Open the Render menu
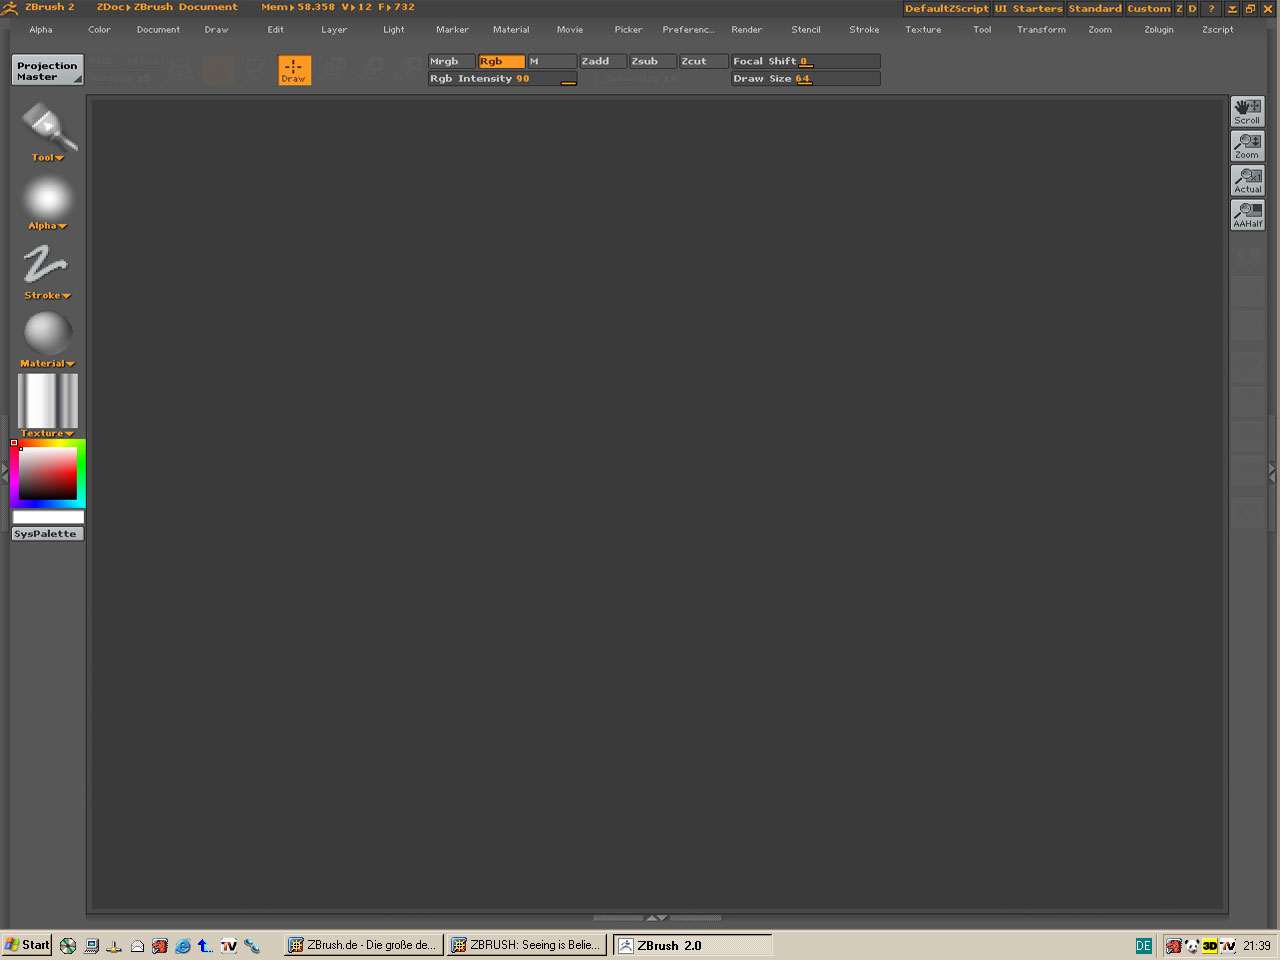Viewport: 1280px width, 960px height. pyautogui.click(x=746, y=30)
